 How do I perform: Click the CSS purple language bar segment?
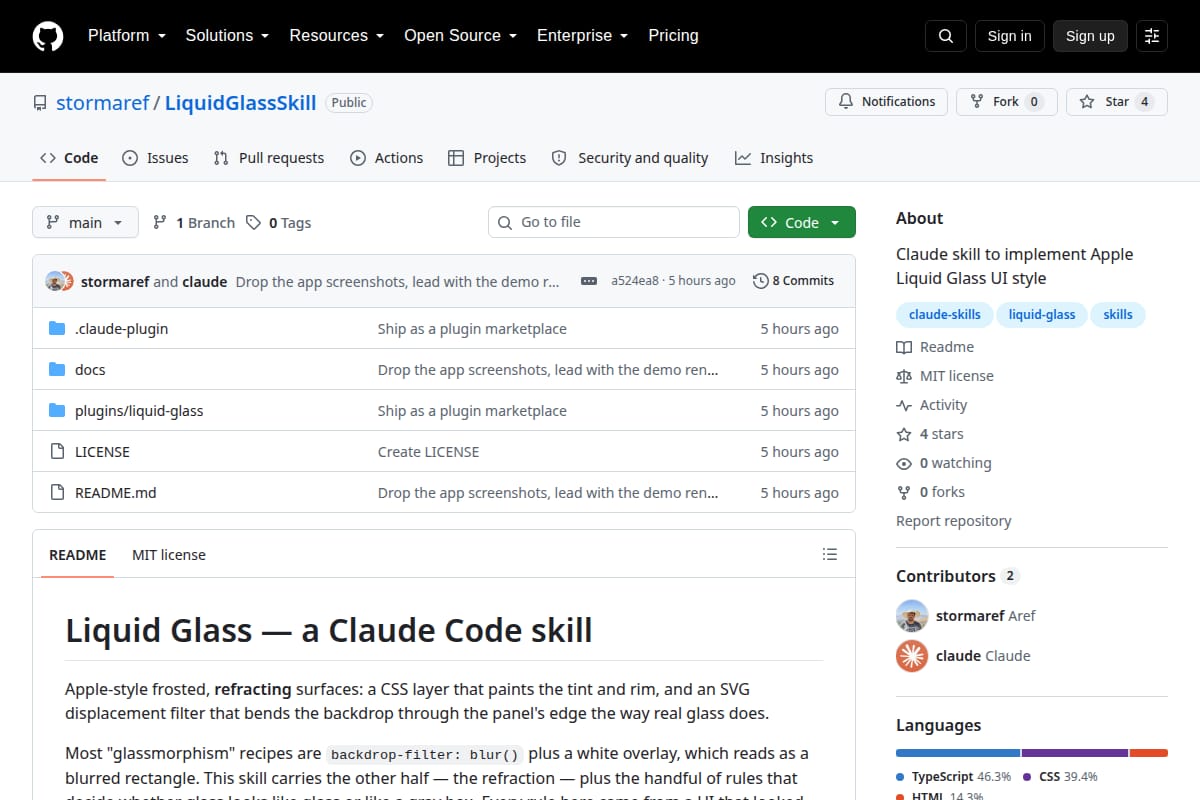pyautogui.click(x=1075, y=753)
